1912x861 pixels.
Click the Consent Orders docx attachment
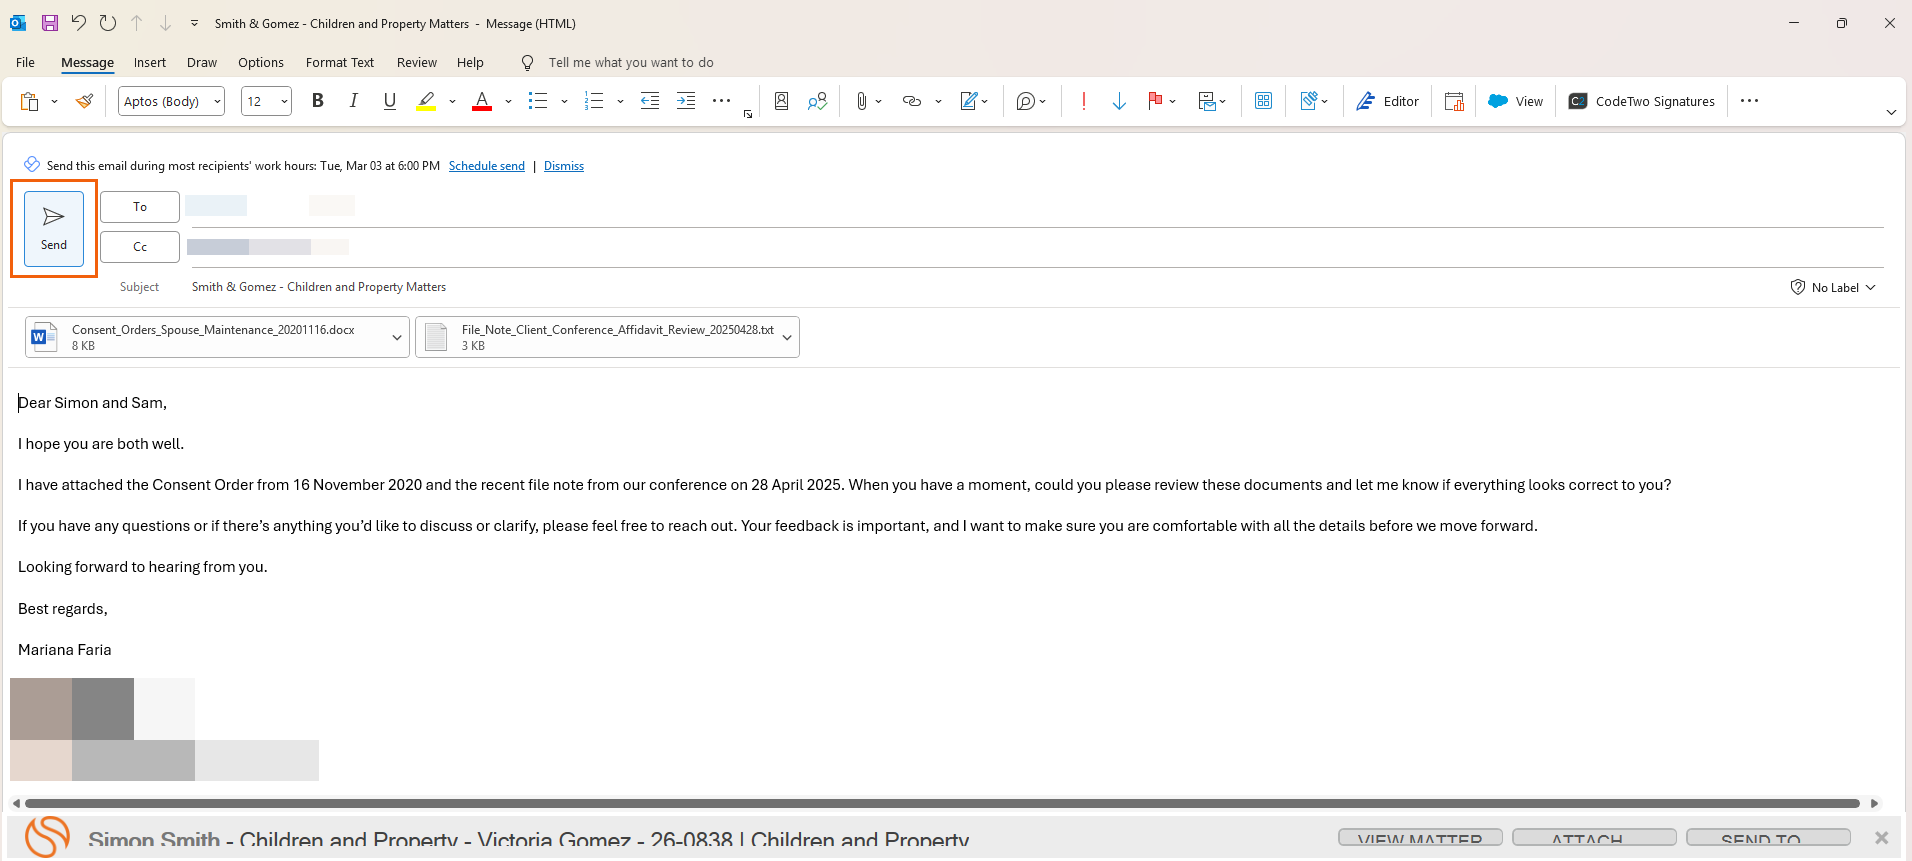(212, 337)
